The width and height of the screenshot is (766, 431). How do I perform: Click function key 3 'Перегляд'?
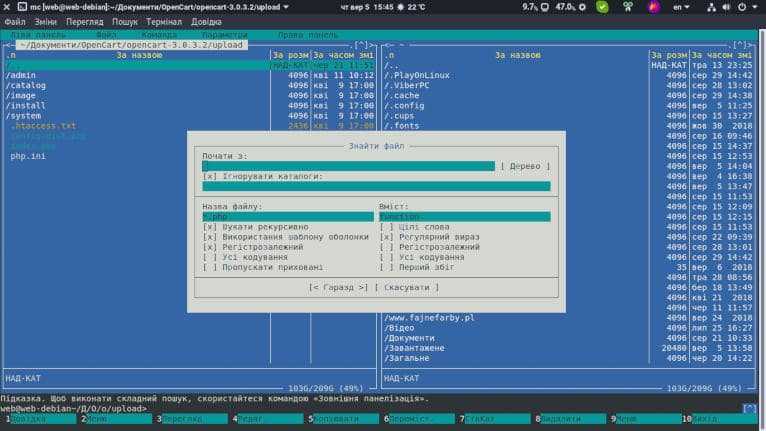coord(192,419)
